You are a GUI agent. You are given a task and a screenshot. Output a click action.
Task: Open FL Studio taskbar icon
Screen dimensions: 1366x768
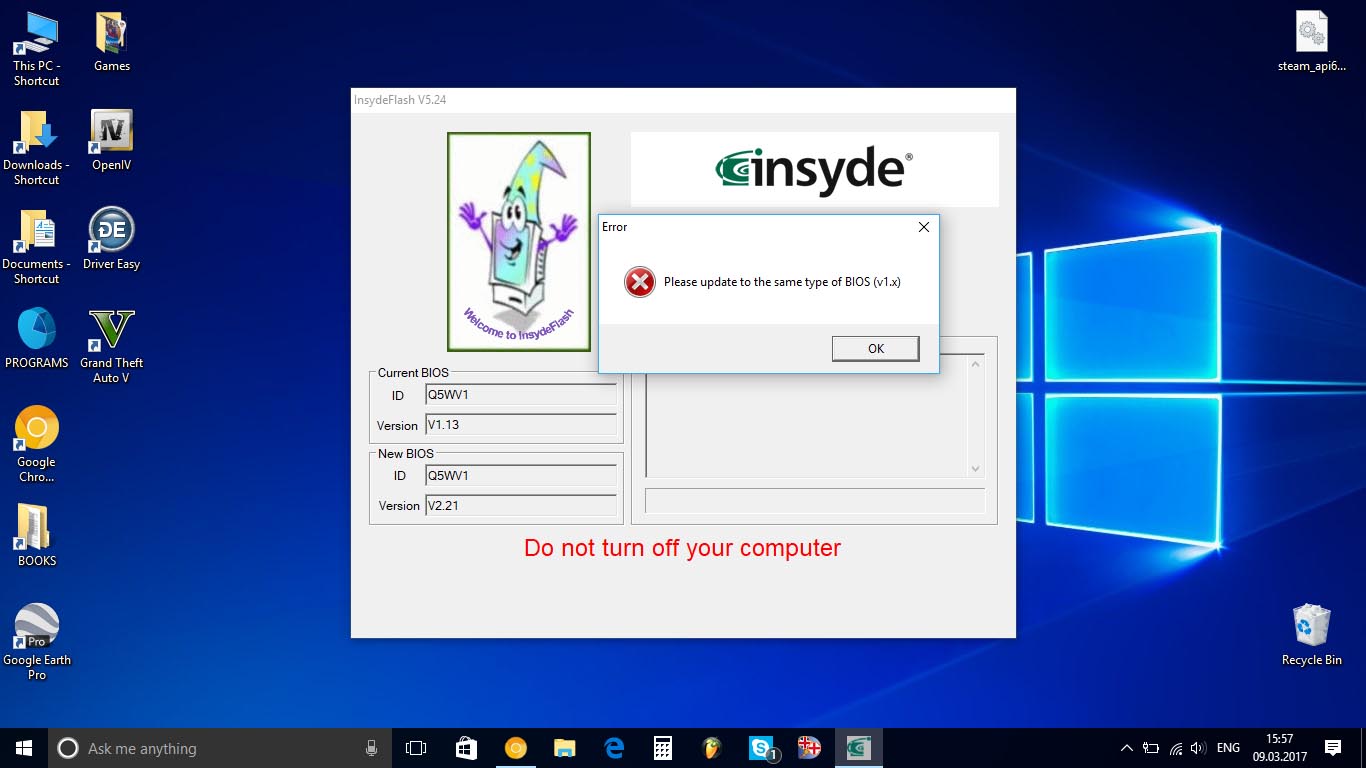pyautogui.click(x=712, y=748)
